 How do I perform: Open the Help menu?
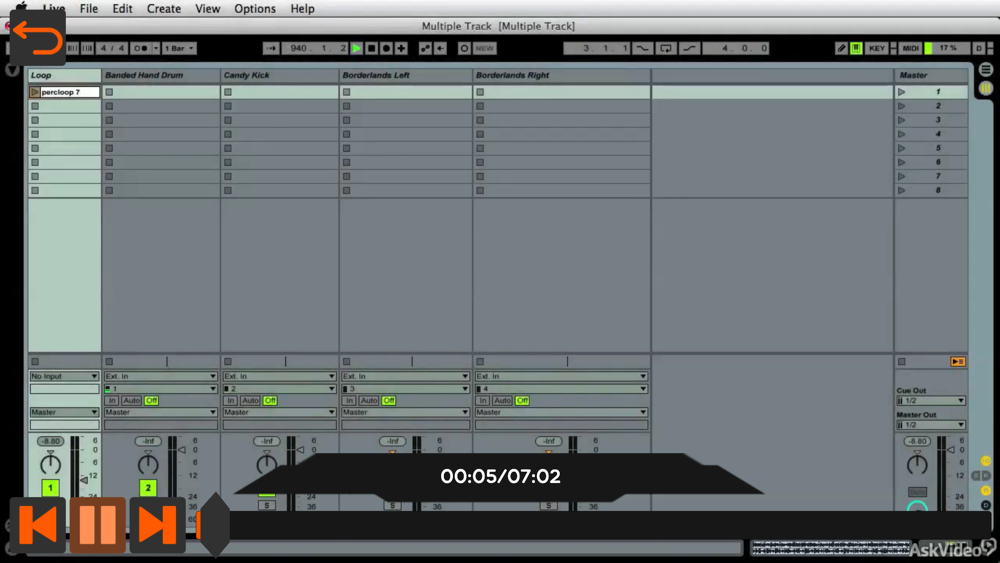[x=302, y=8]
